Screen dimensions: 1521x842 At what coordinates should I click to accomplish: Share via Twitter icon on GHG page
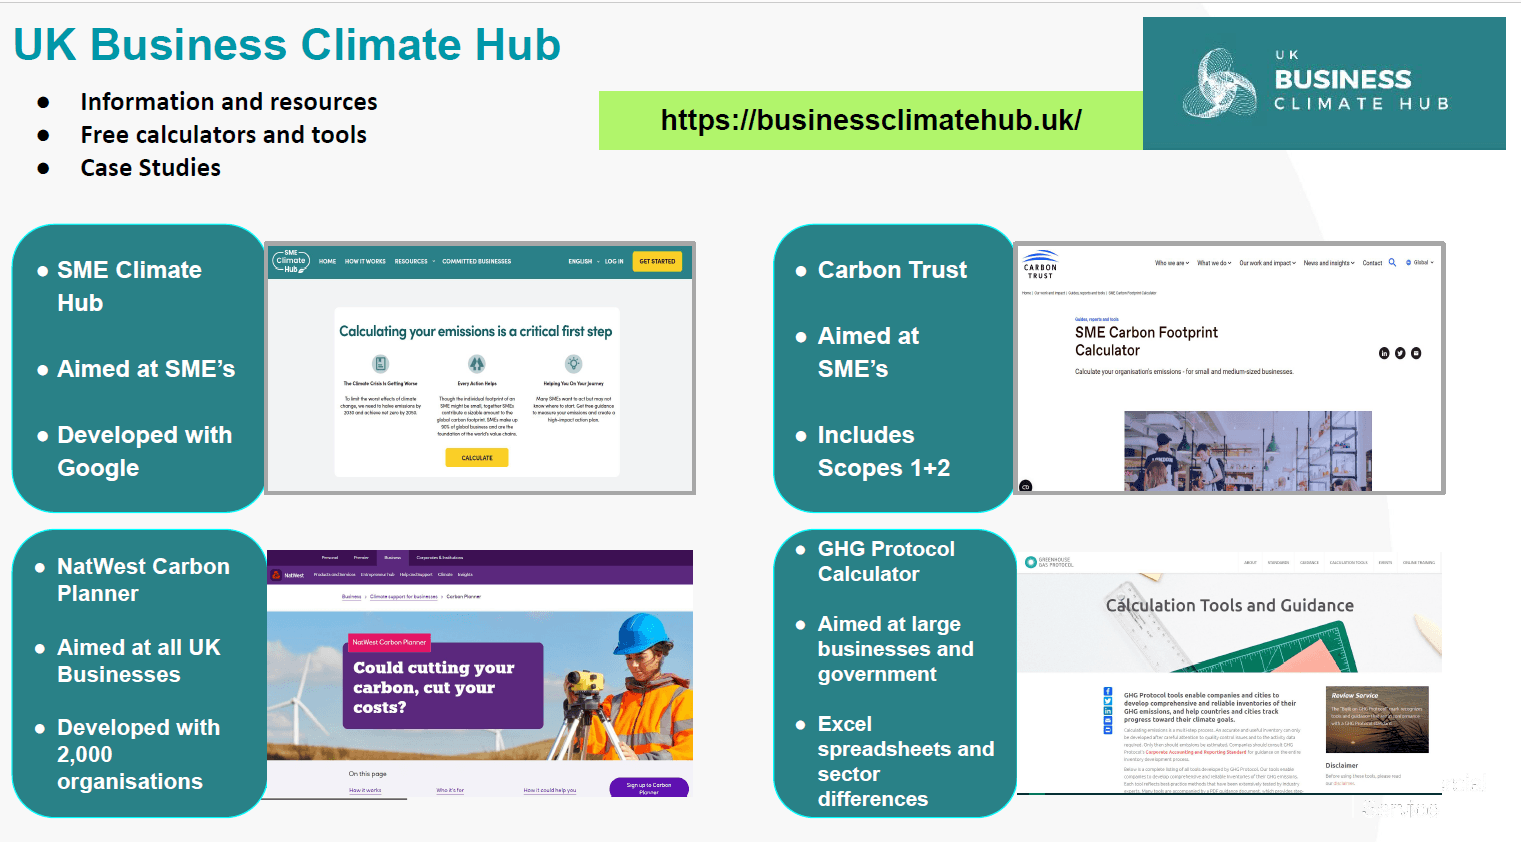tap(1108, 701)
